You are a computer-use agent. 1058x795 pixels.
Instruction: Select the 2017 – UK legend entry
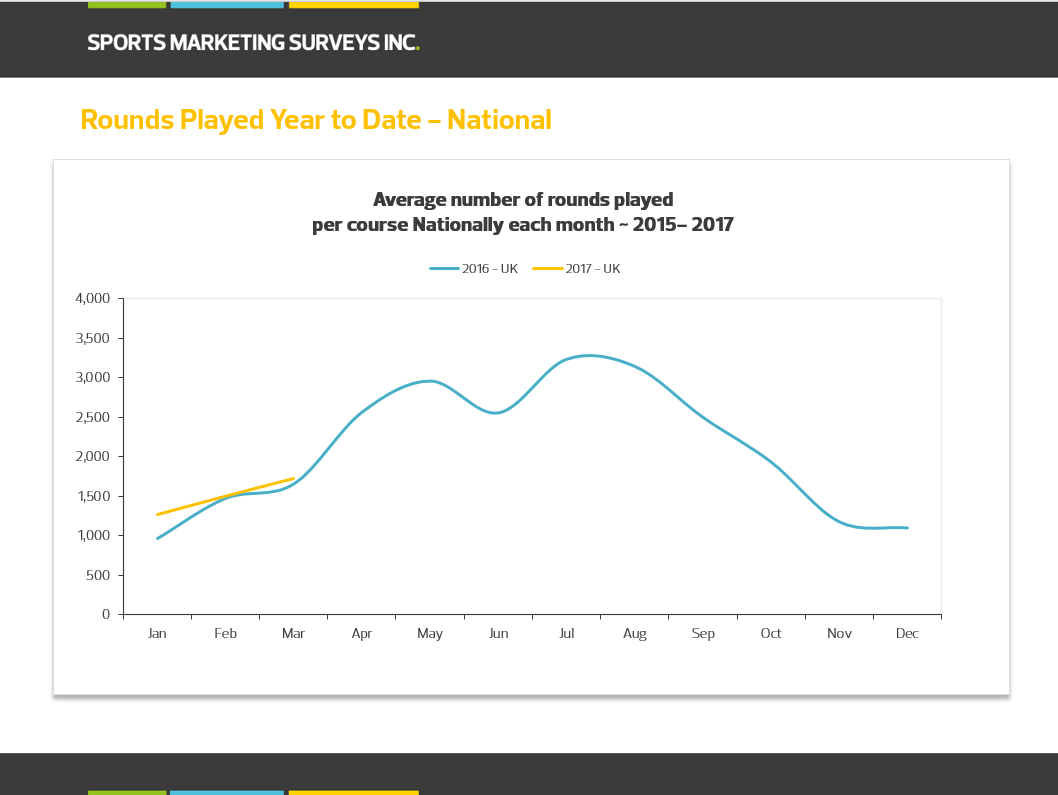pyautogui.click(x=577, y=269)
